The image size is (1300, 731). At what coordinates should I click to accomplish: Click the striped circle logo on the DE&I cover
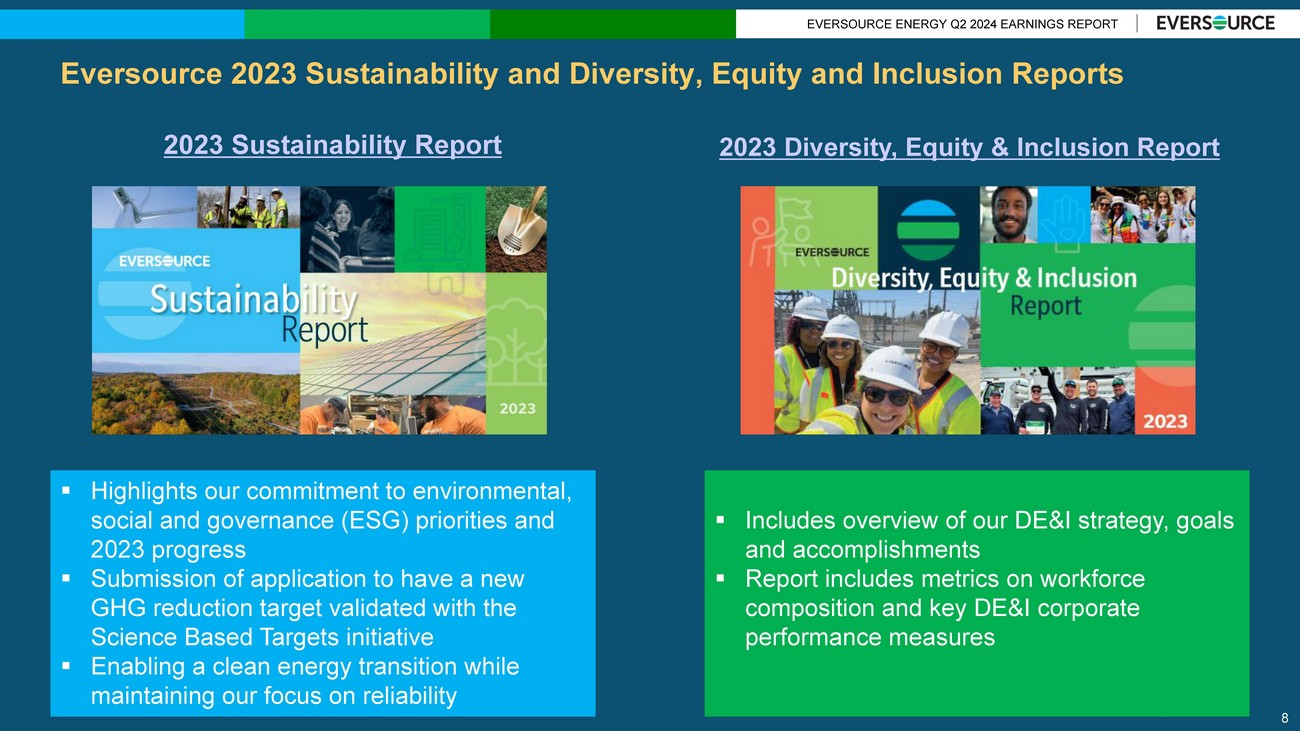[927, 229]
